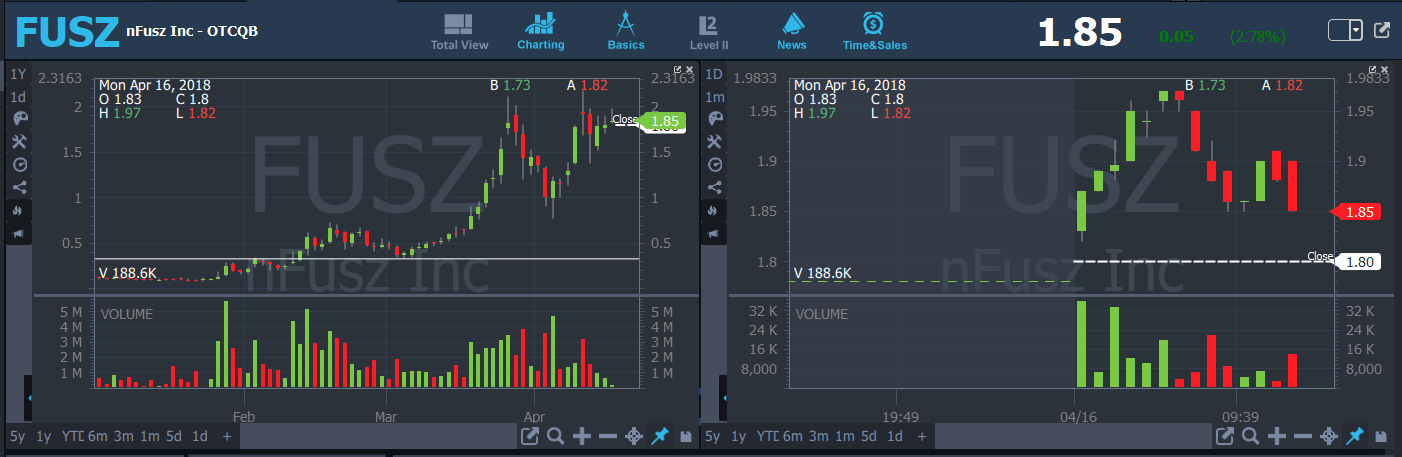Export the left chart with bottom share icon
Viewport: 1402px width, 457px height.
[530, 436]
